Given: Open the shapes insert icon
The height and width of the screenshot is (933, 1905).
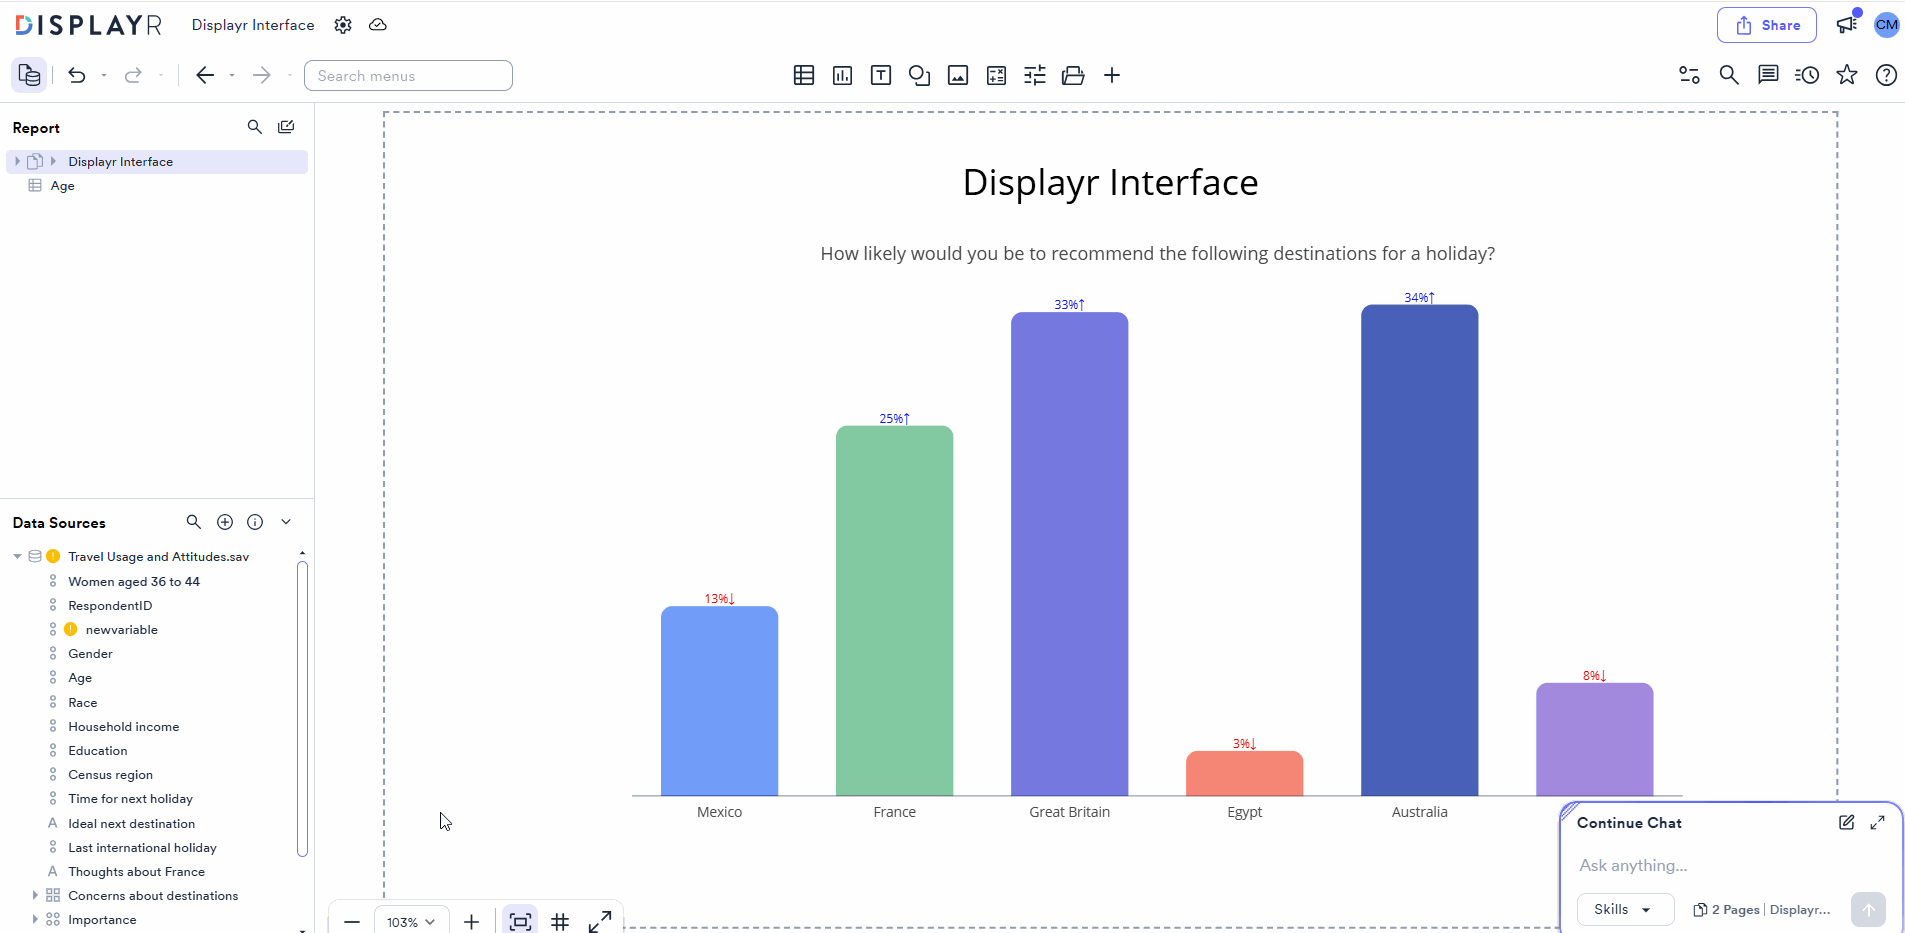Looking at the screenshot, I should tap(920, 75).
